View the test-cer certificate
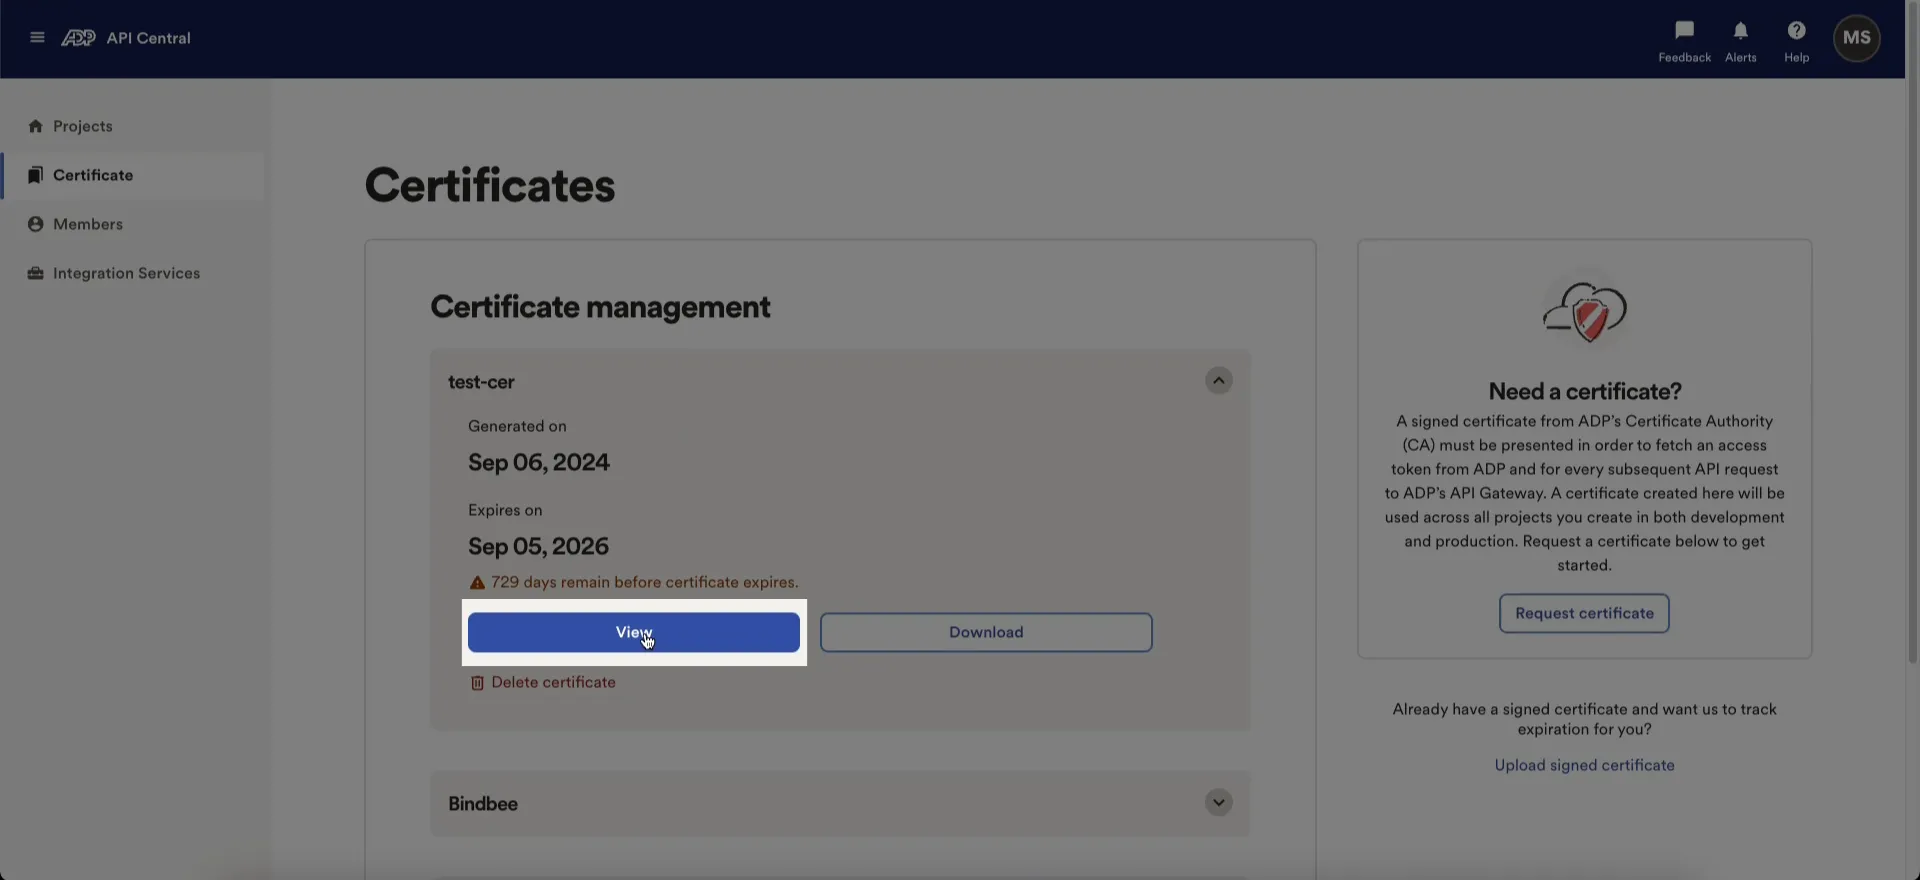The image size is (1920, 880). (634, 632)
